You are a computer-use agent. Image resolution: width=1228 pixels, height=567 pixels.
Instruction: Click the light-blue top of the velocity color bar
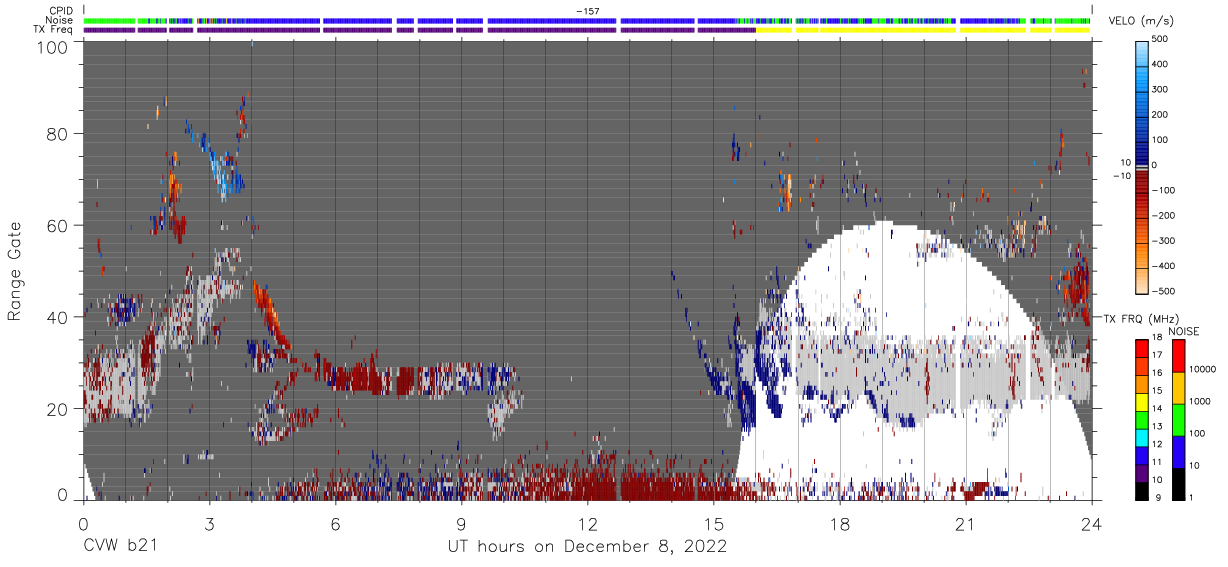click(x=1141, y=52)
